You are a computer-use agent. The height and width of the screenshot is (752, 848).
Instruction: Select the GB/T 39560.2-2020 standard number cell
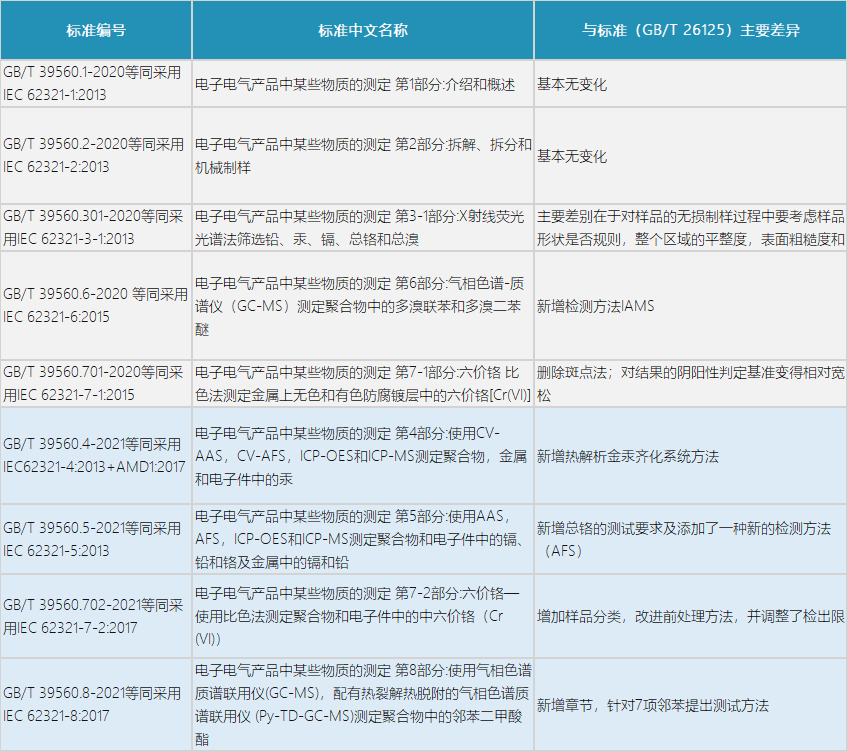[x=95, y=155]
